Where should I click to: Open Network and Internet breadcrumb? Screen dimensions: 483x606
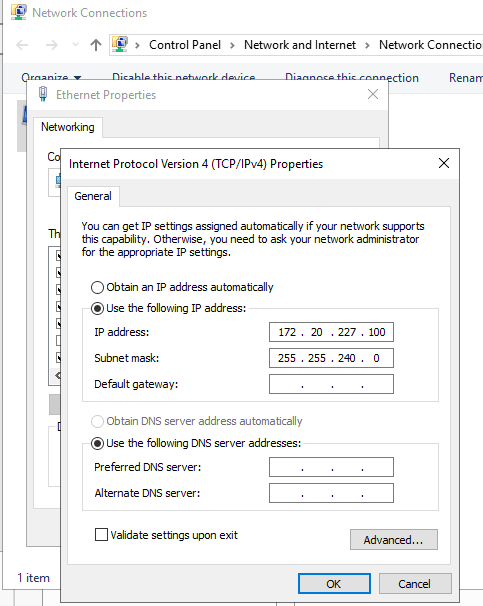tap(300, 45)
